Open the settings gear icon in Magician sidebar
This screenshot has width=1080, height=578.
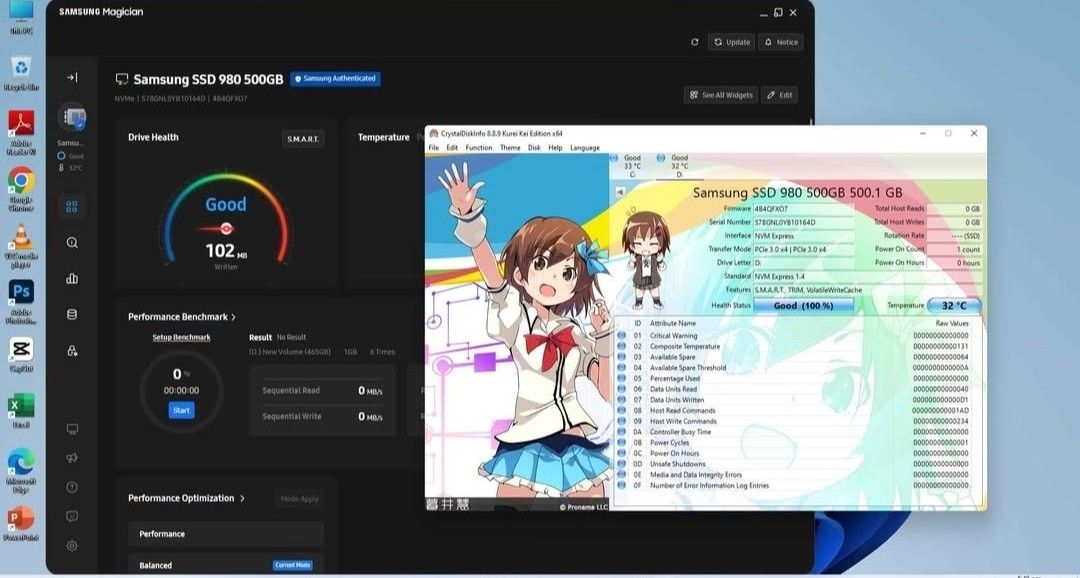[x=72, y=546]
